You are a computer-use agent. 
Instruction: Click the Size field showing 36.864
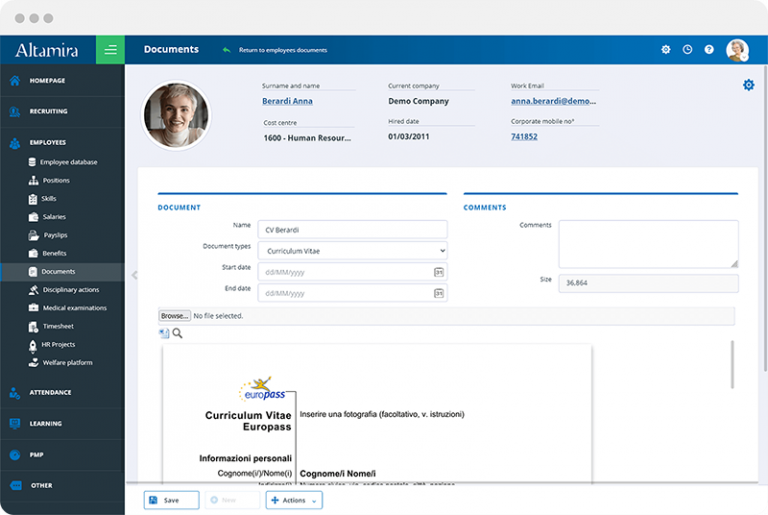pyautogui.click(x=648, y=283)
